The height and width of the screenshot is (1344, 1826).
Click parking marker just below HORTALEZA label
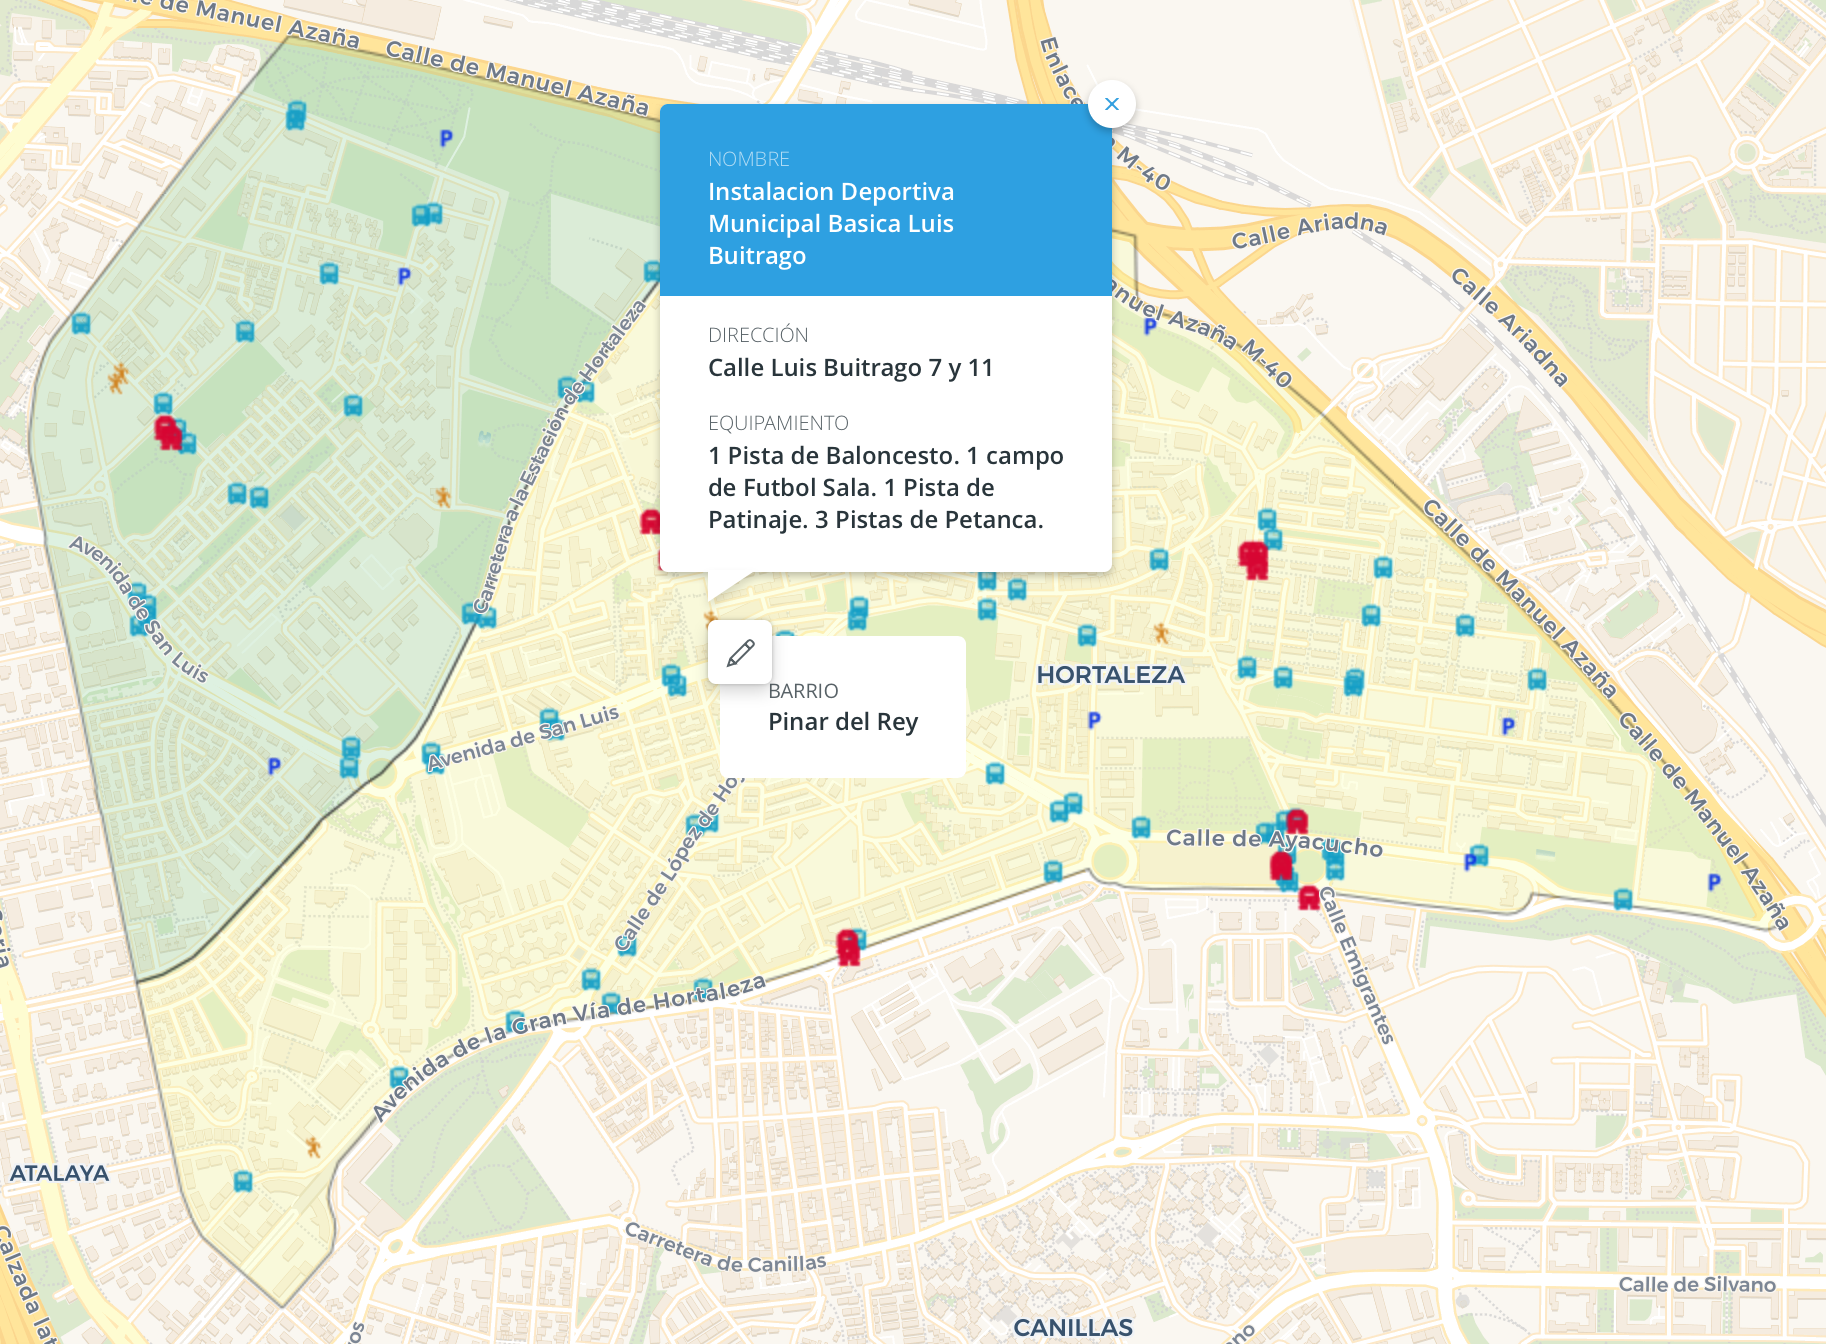pos(1094,720)
